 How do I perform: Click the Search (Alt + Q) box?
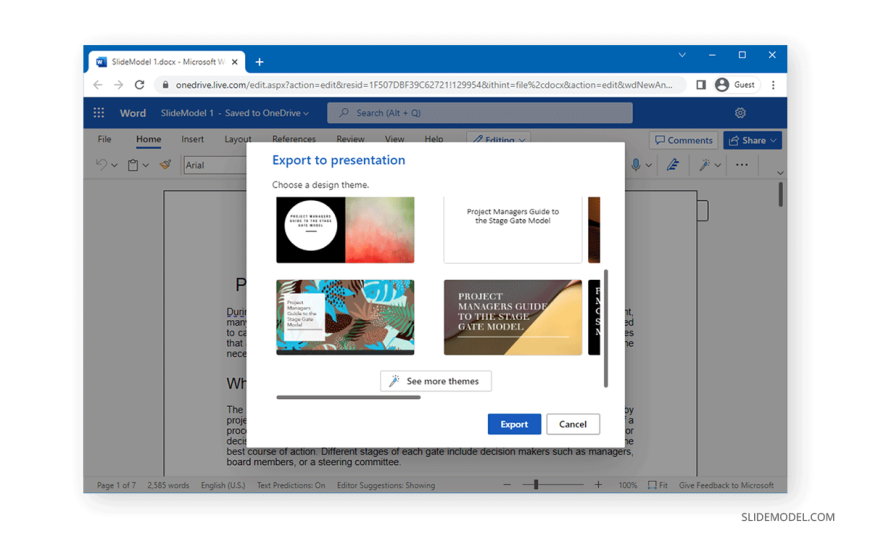tap(480, 113)
